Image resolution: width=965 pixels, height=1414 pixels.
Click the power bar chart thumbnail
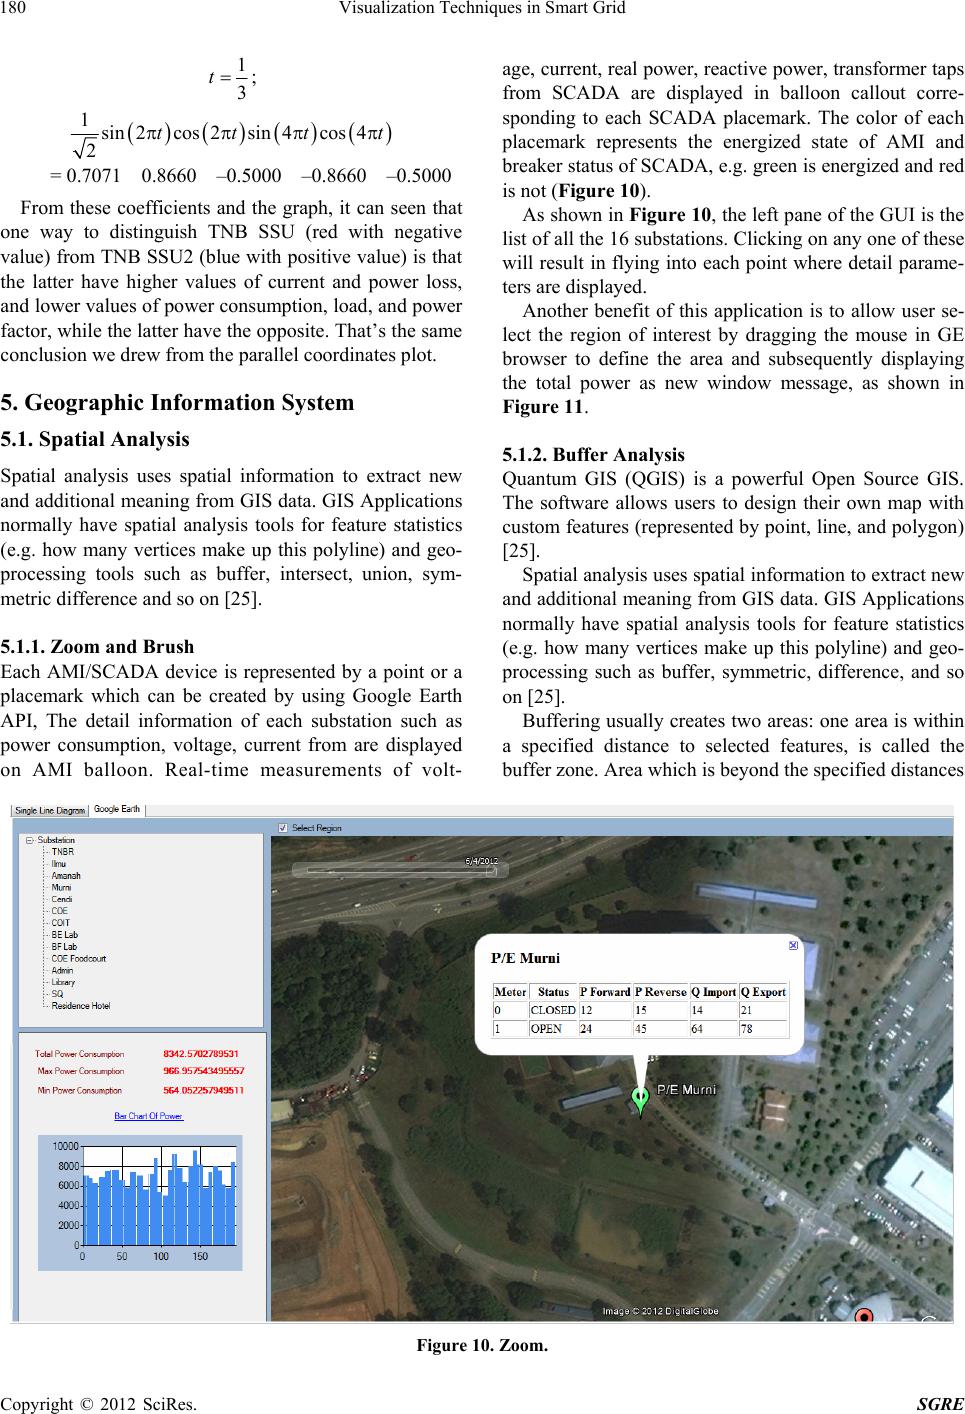tap(140, 1202)
